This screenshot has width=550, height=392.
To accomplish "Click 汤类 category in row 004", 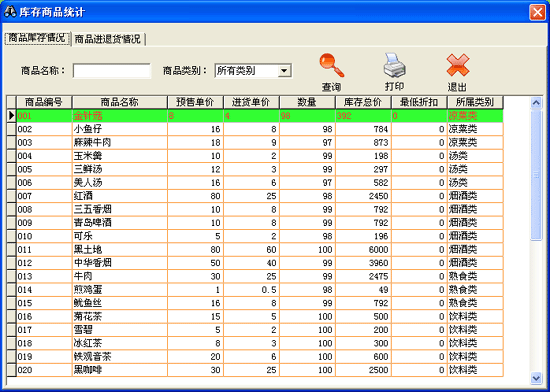I will click(475, 156).
